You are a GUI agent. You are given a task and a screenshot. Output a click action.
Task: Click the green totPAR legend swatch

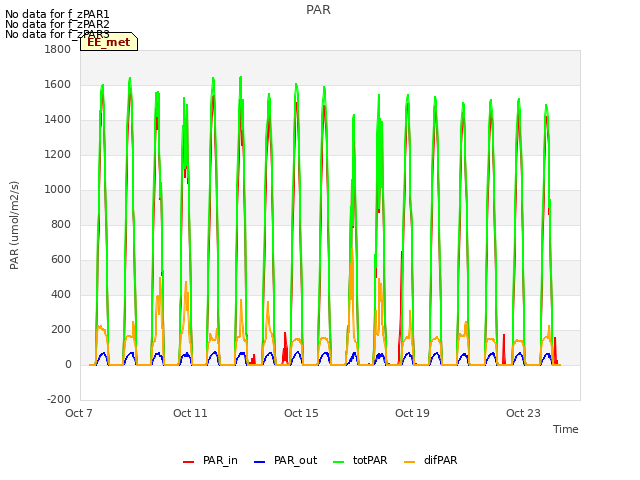coord(339,462)
